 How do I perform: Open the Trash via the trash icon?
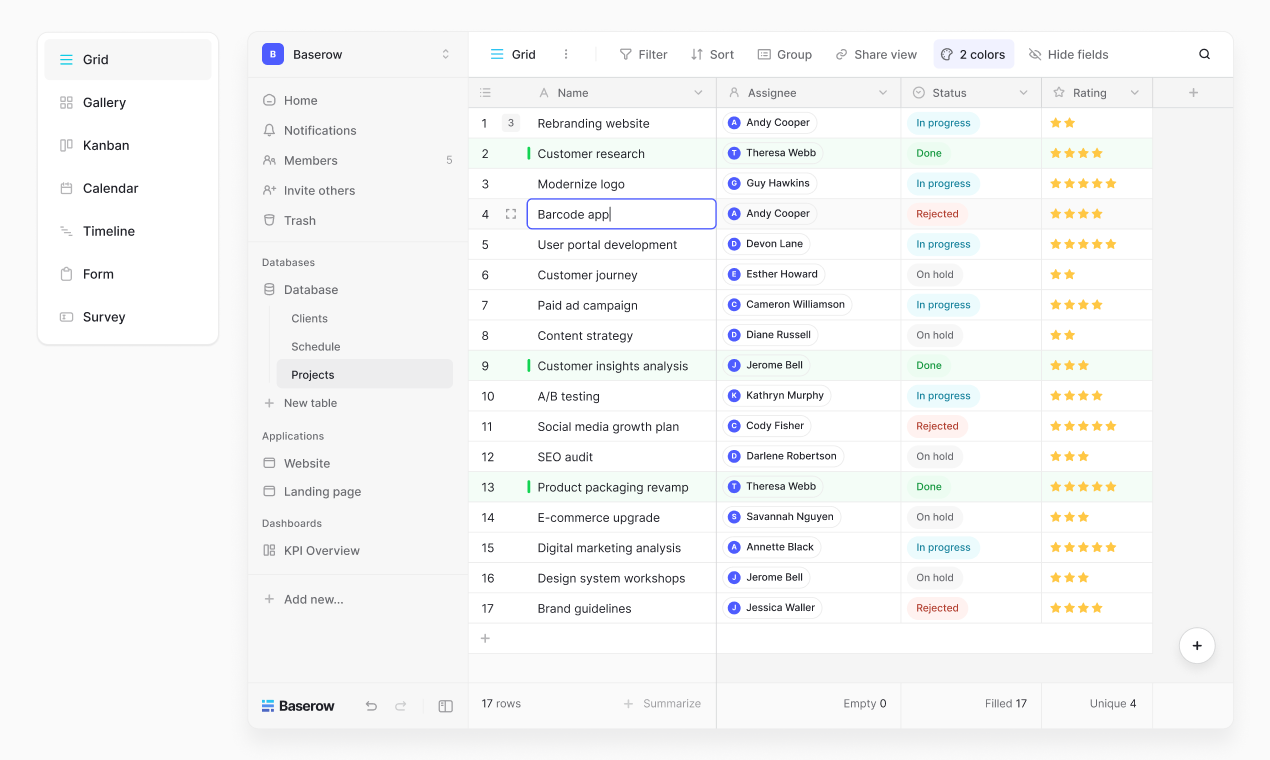[x=268, y=220]
